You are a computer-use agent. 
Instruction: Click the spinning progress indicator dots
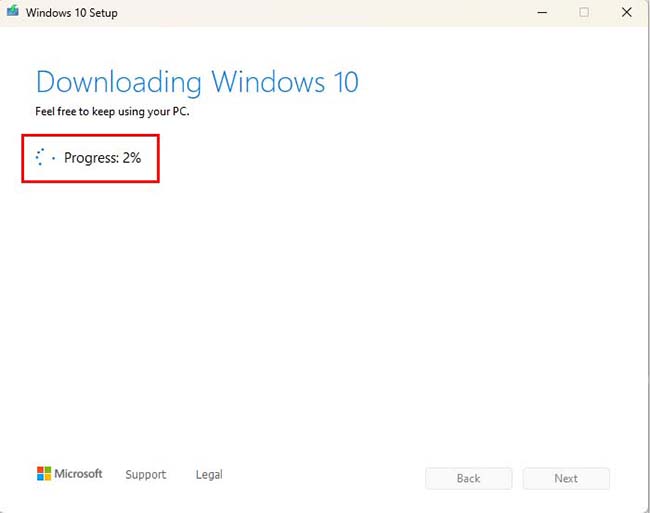coord(45,157)
